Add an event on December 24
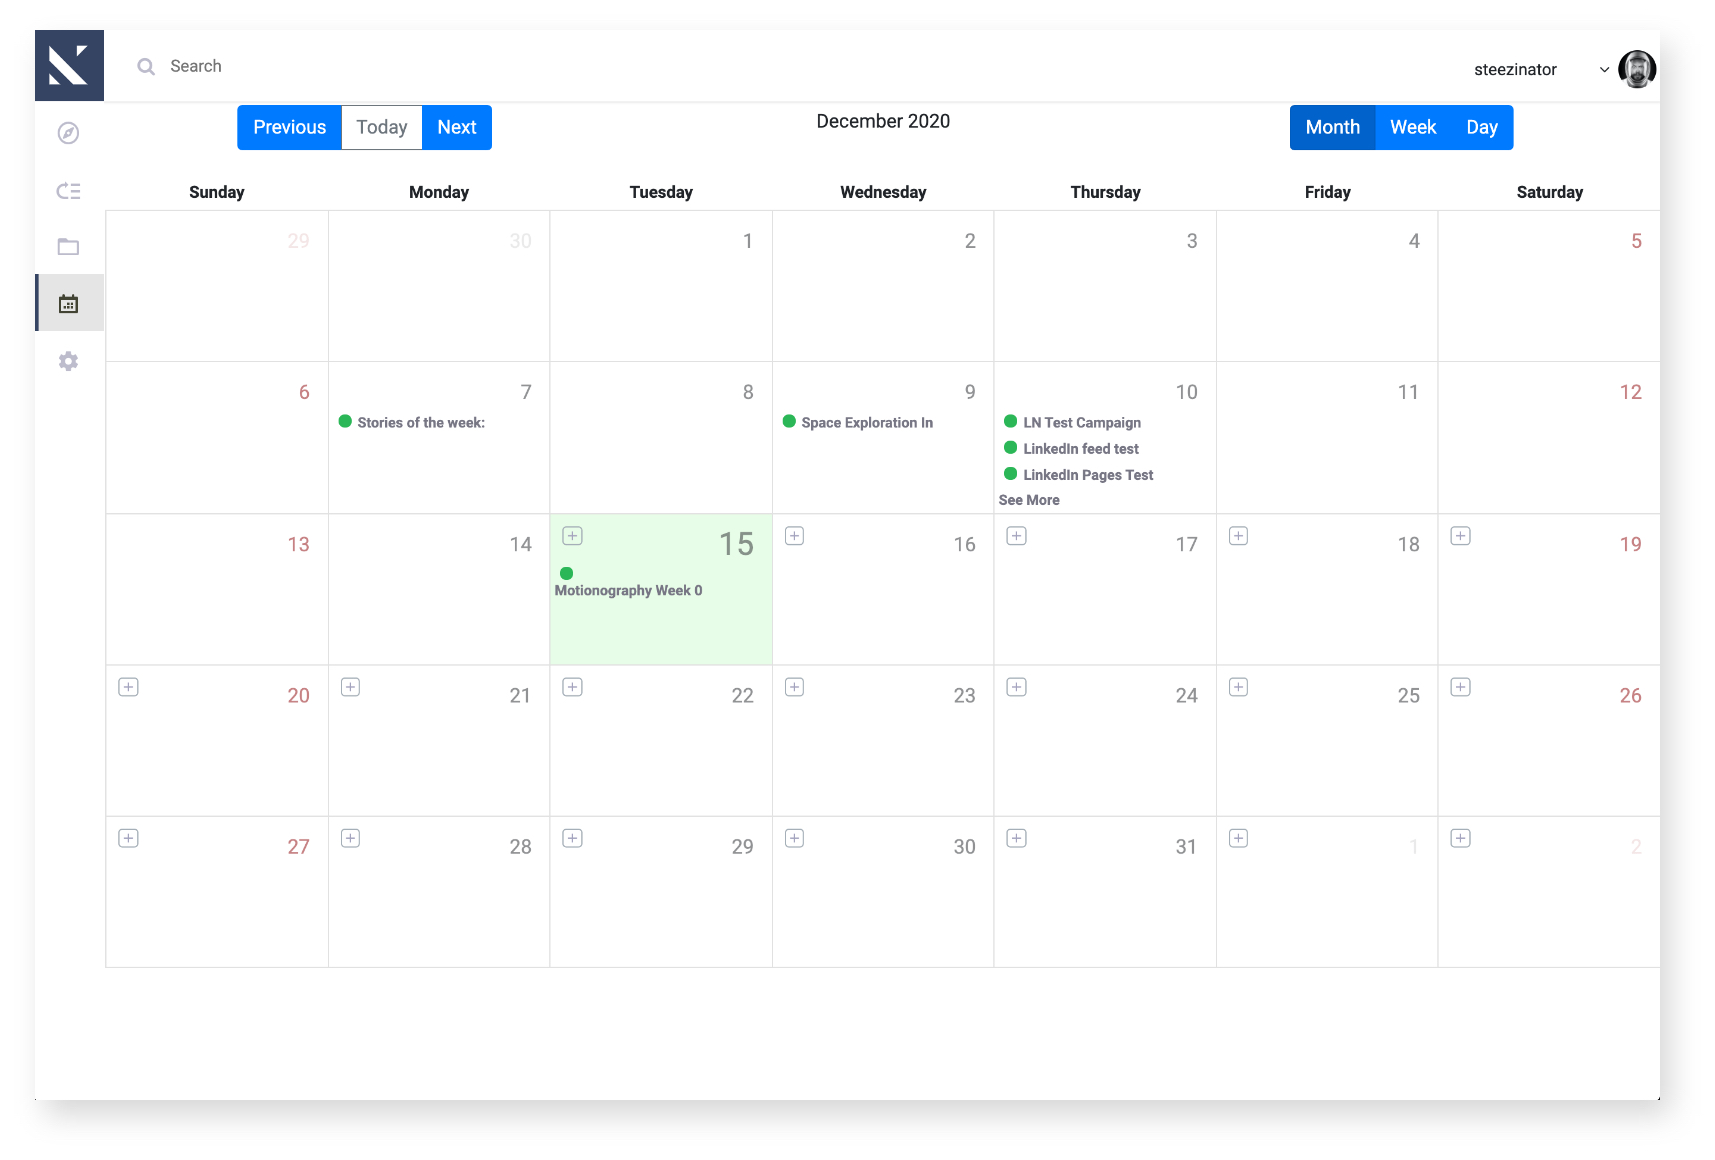The image size is (1715, 1160). (x=1017, y=687)
